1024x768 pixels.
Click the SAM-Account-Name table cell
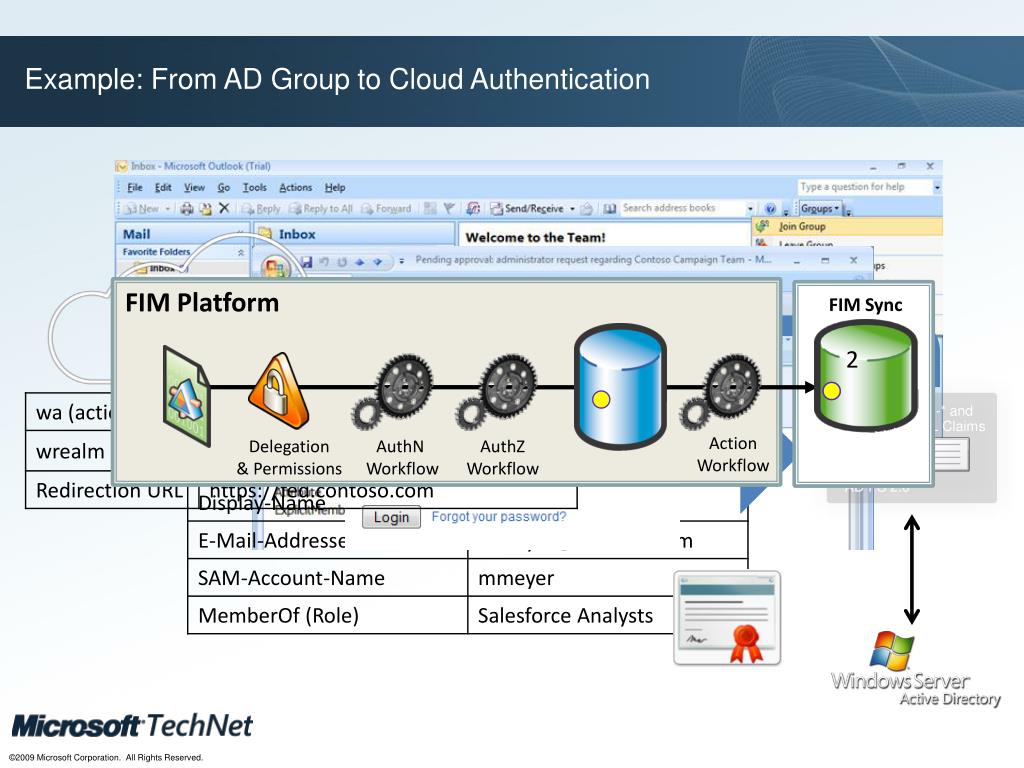point(327,578)
